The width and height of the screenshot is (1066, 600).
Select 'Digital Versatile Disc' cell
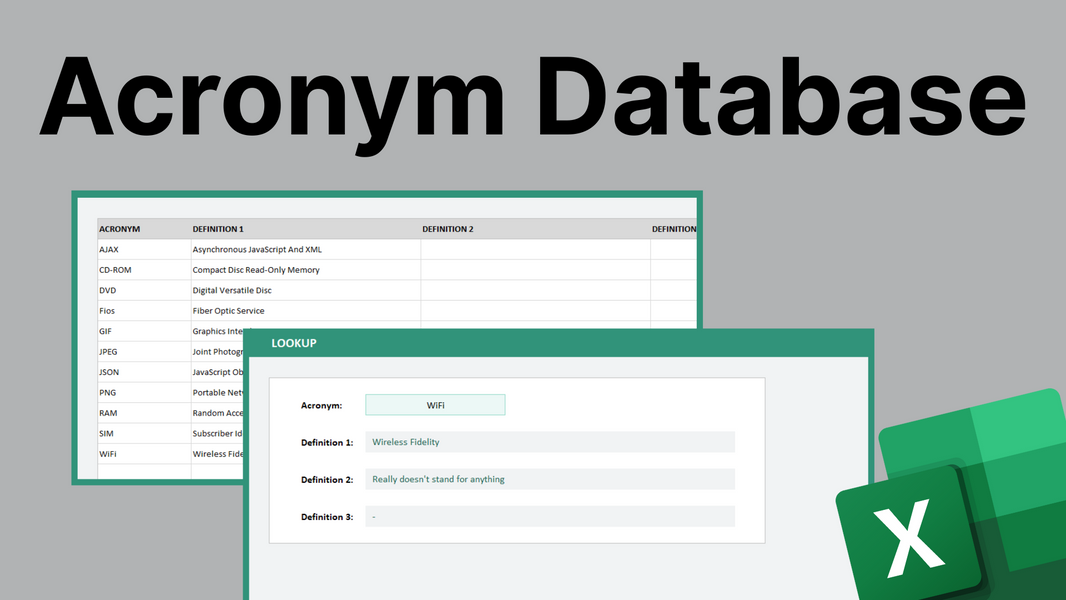click(305, 290)
